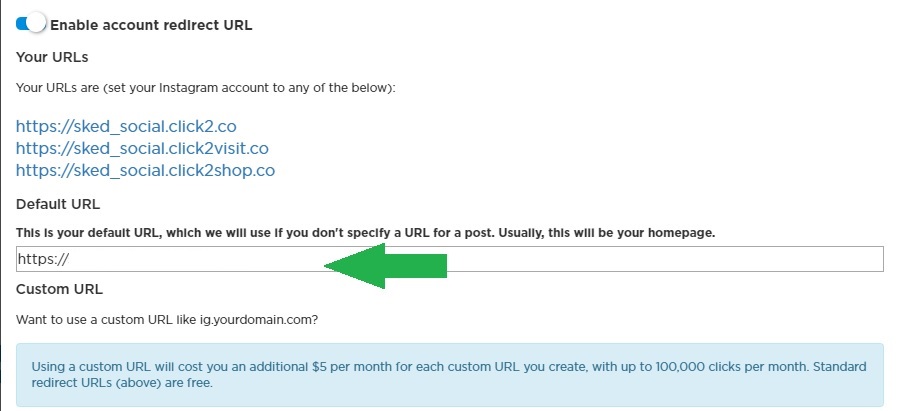Click the https:// text in the URL field

tap(43, 259)
